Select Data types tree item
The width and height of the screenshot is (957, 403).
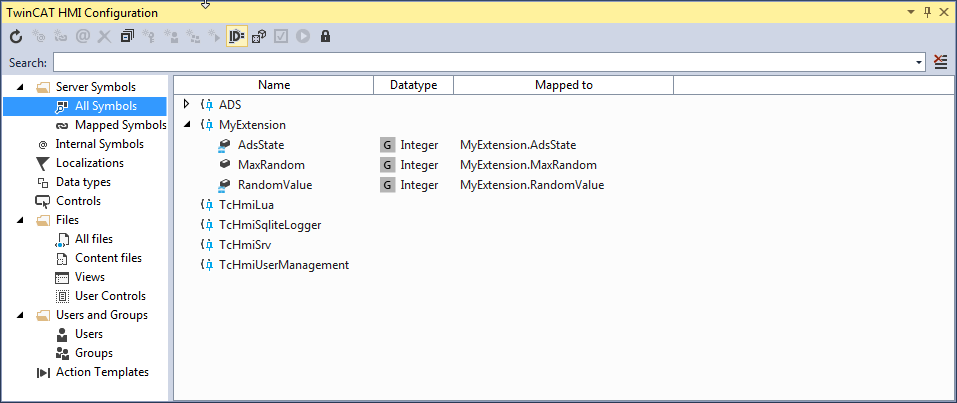tap(83, 182)
